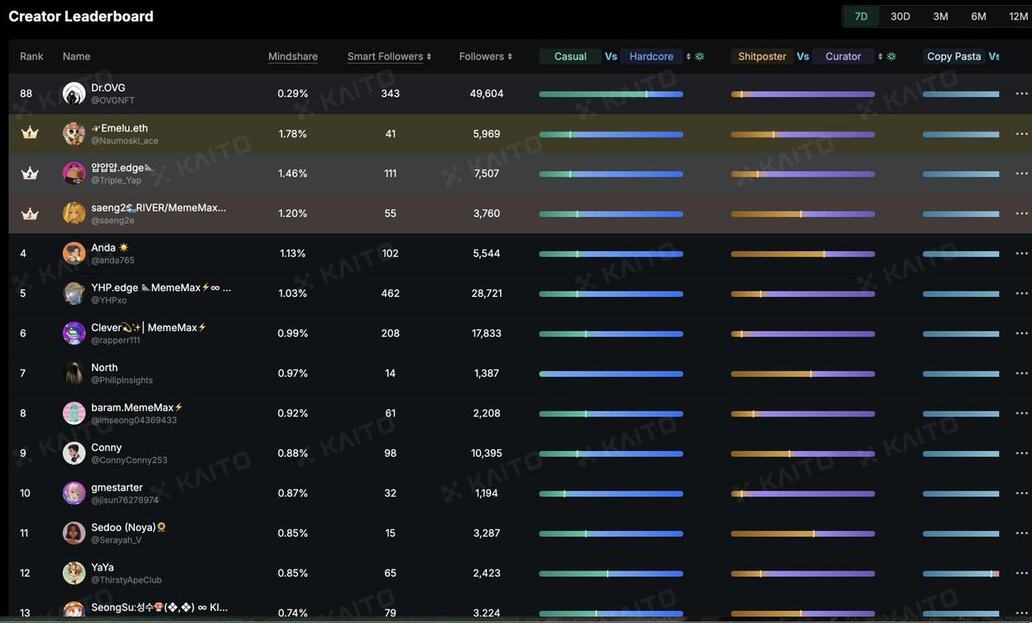This screenshot has width=1032, height=623.
Task: Click the crown icon on Emelu.eth row
Action: click(x=29, y=133)
